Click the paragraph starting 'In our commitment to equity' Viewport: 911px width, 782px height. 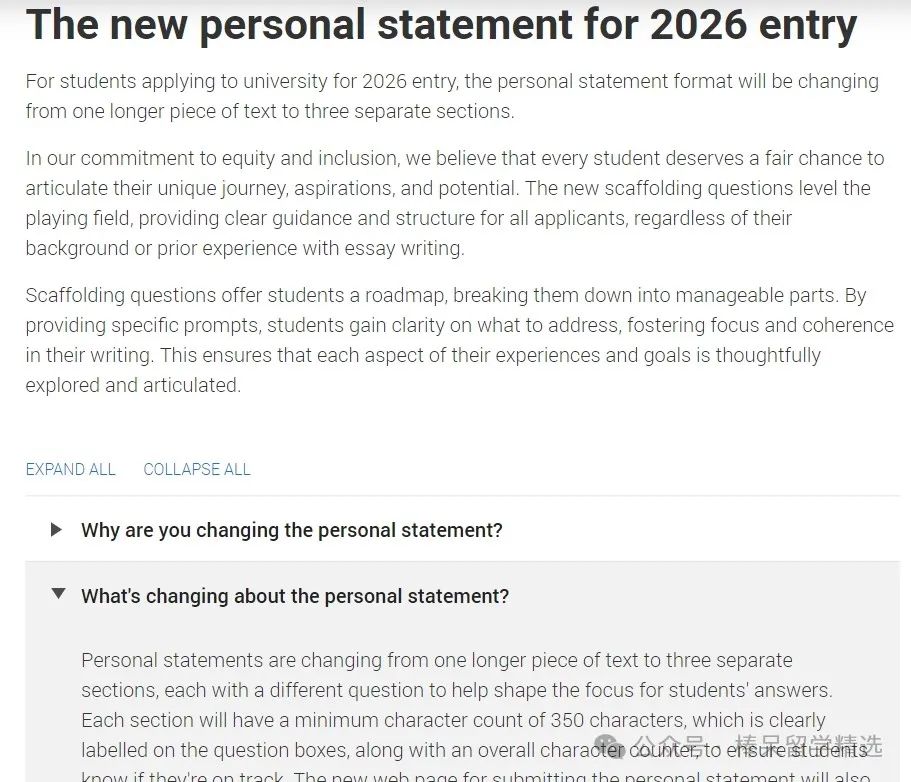(455, 203)
